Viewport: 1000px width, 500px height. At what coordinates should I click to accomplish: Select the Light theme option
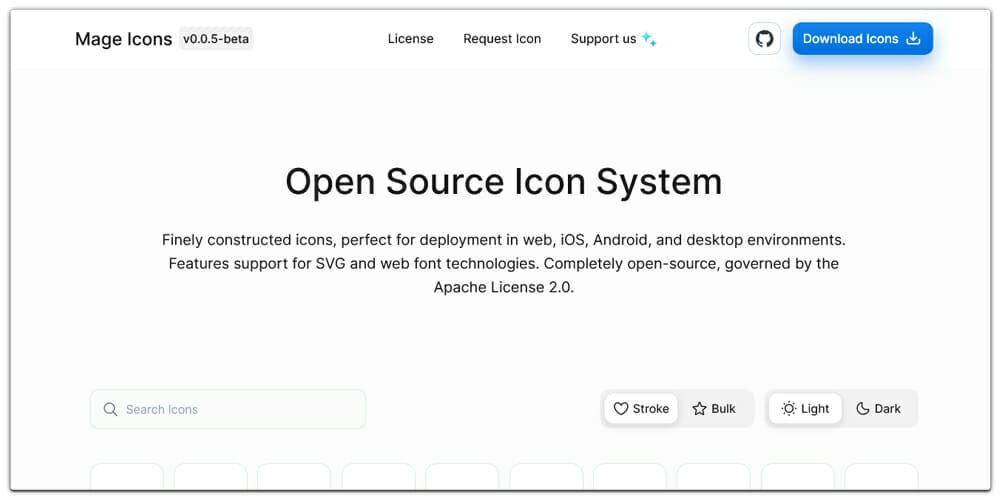coord(805,409)
